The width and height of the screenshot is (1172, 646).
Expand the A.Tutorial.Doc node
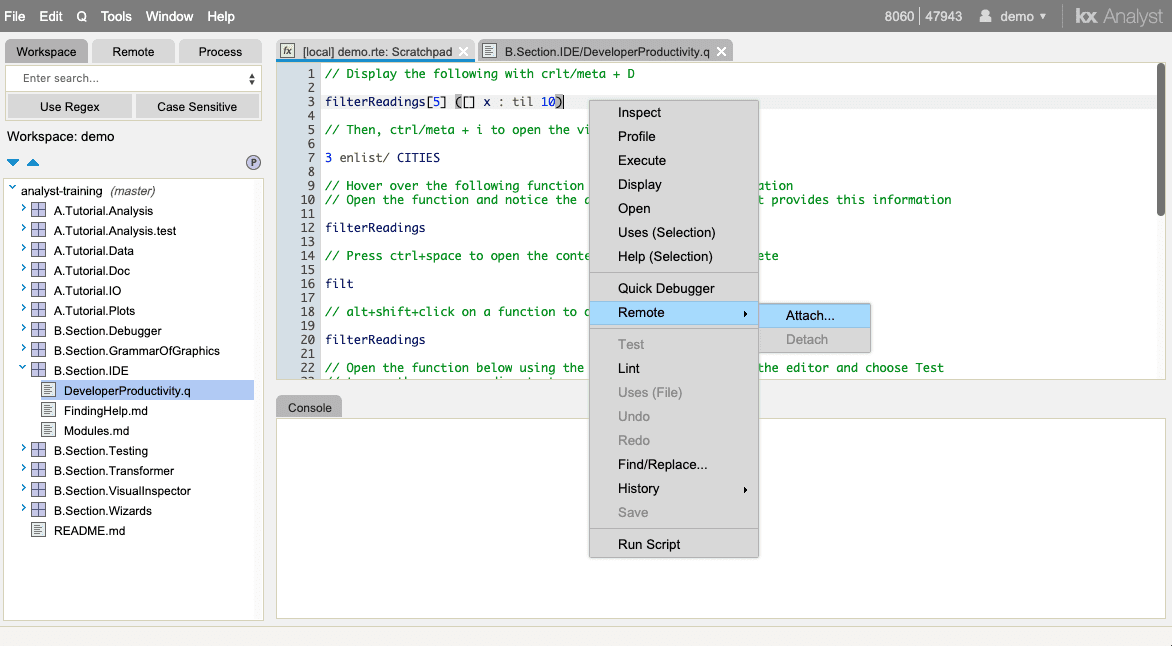click(x=23, y=269)
